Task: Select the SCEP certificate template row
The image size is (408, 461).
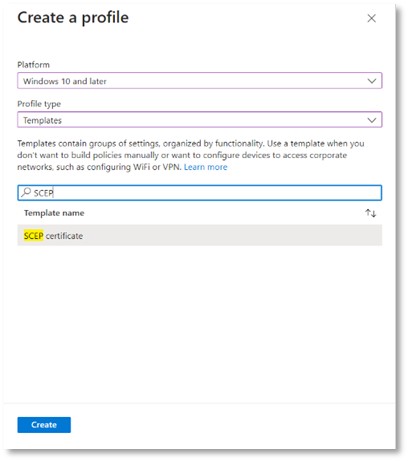Action: click(199, 235)
